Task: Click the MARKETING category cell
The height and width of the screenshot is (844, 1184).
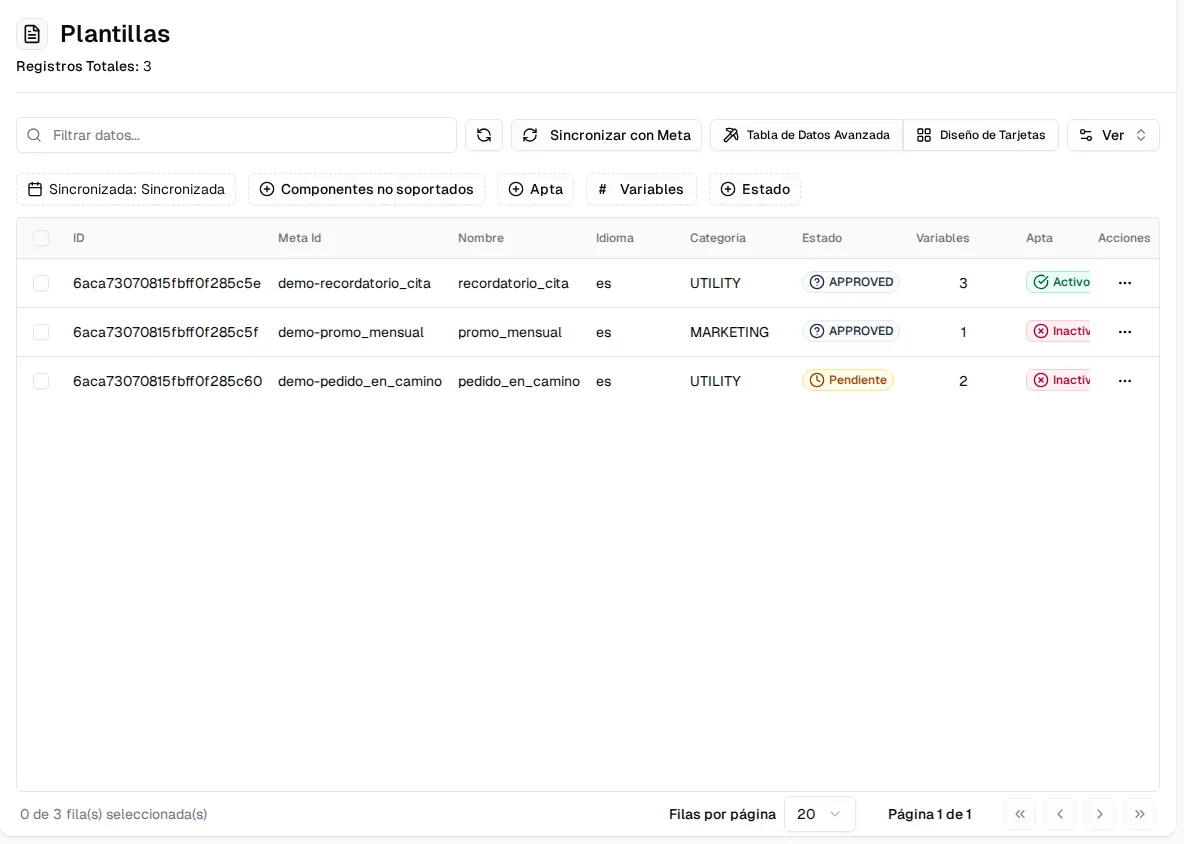Action: 729,332
